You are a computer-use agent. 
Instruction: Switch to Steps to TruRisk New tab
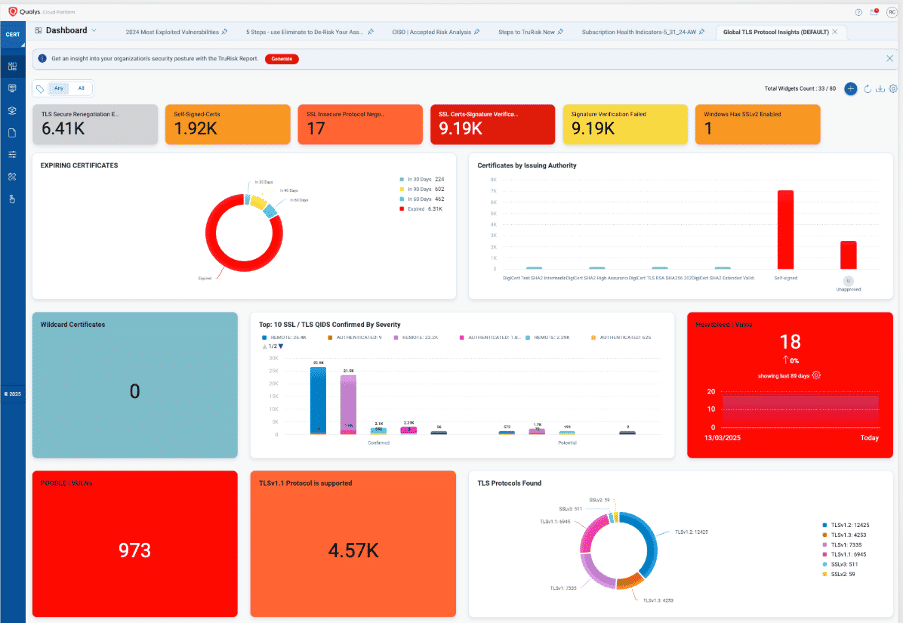click(x=526, y=32)
